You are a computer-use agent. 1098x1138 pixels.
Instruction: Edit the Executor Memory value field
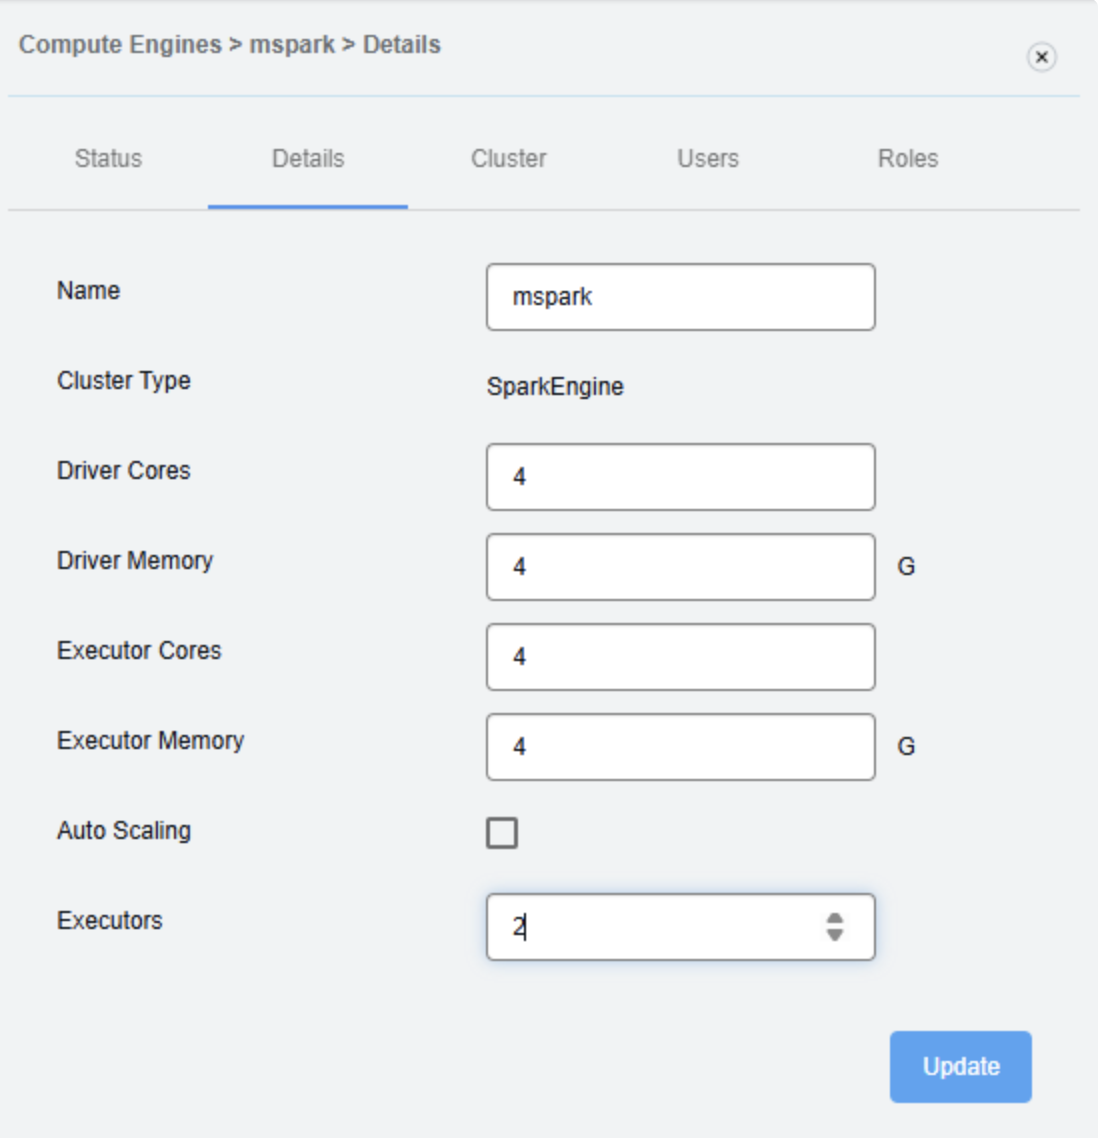[680, 747]
